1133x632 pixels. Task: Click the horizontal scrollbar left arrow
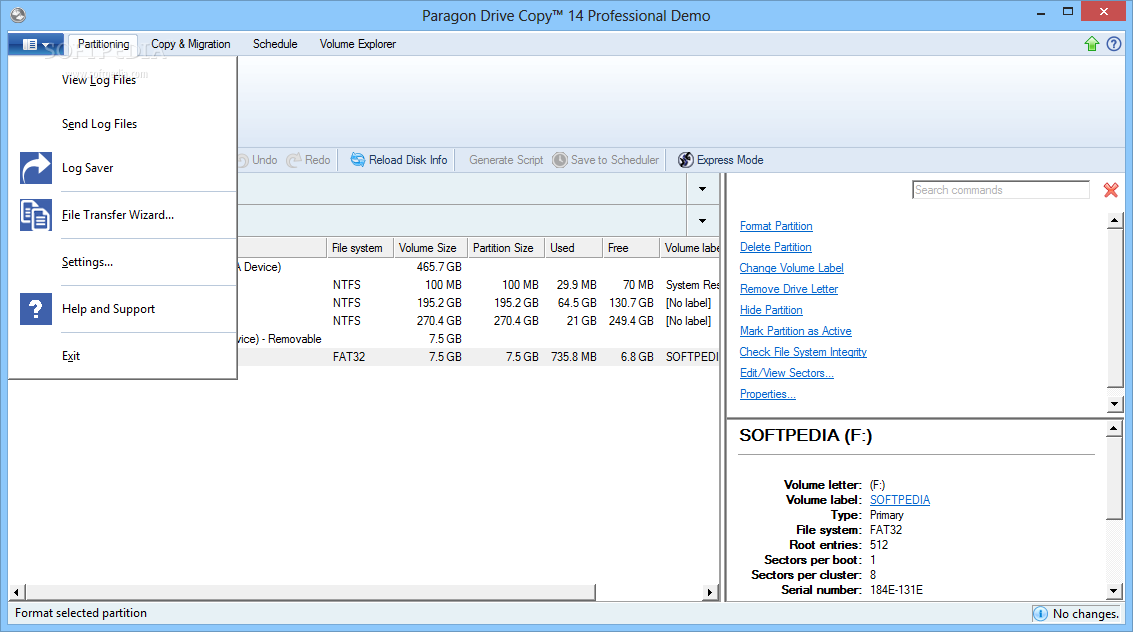click(17, 592)
